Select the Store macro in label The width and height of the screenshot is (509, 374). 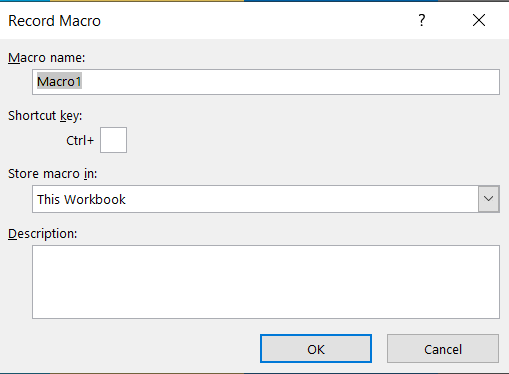point(52,174)
